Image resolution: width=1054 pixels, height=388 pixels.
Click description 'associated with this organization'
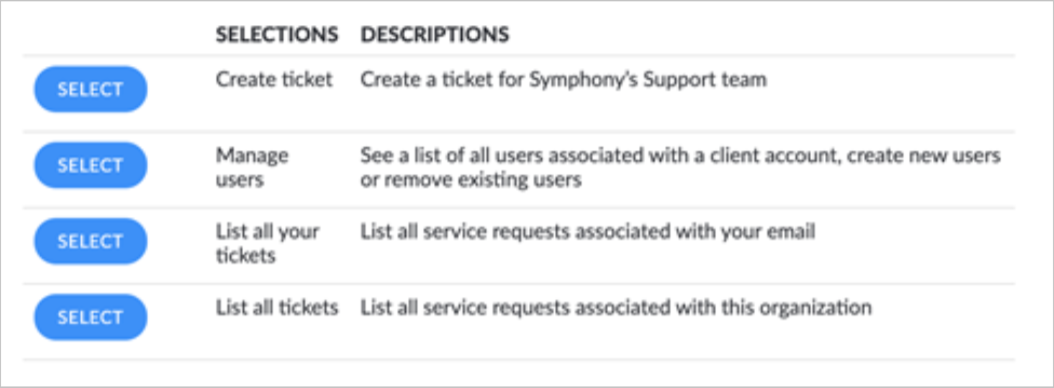[x=616, y=308]
